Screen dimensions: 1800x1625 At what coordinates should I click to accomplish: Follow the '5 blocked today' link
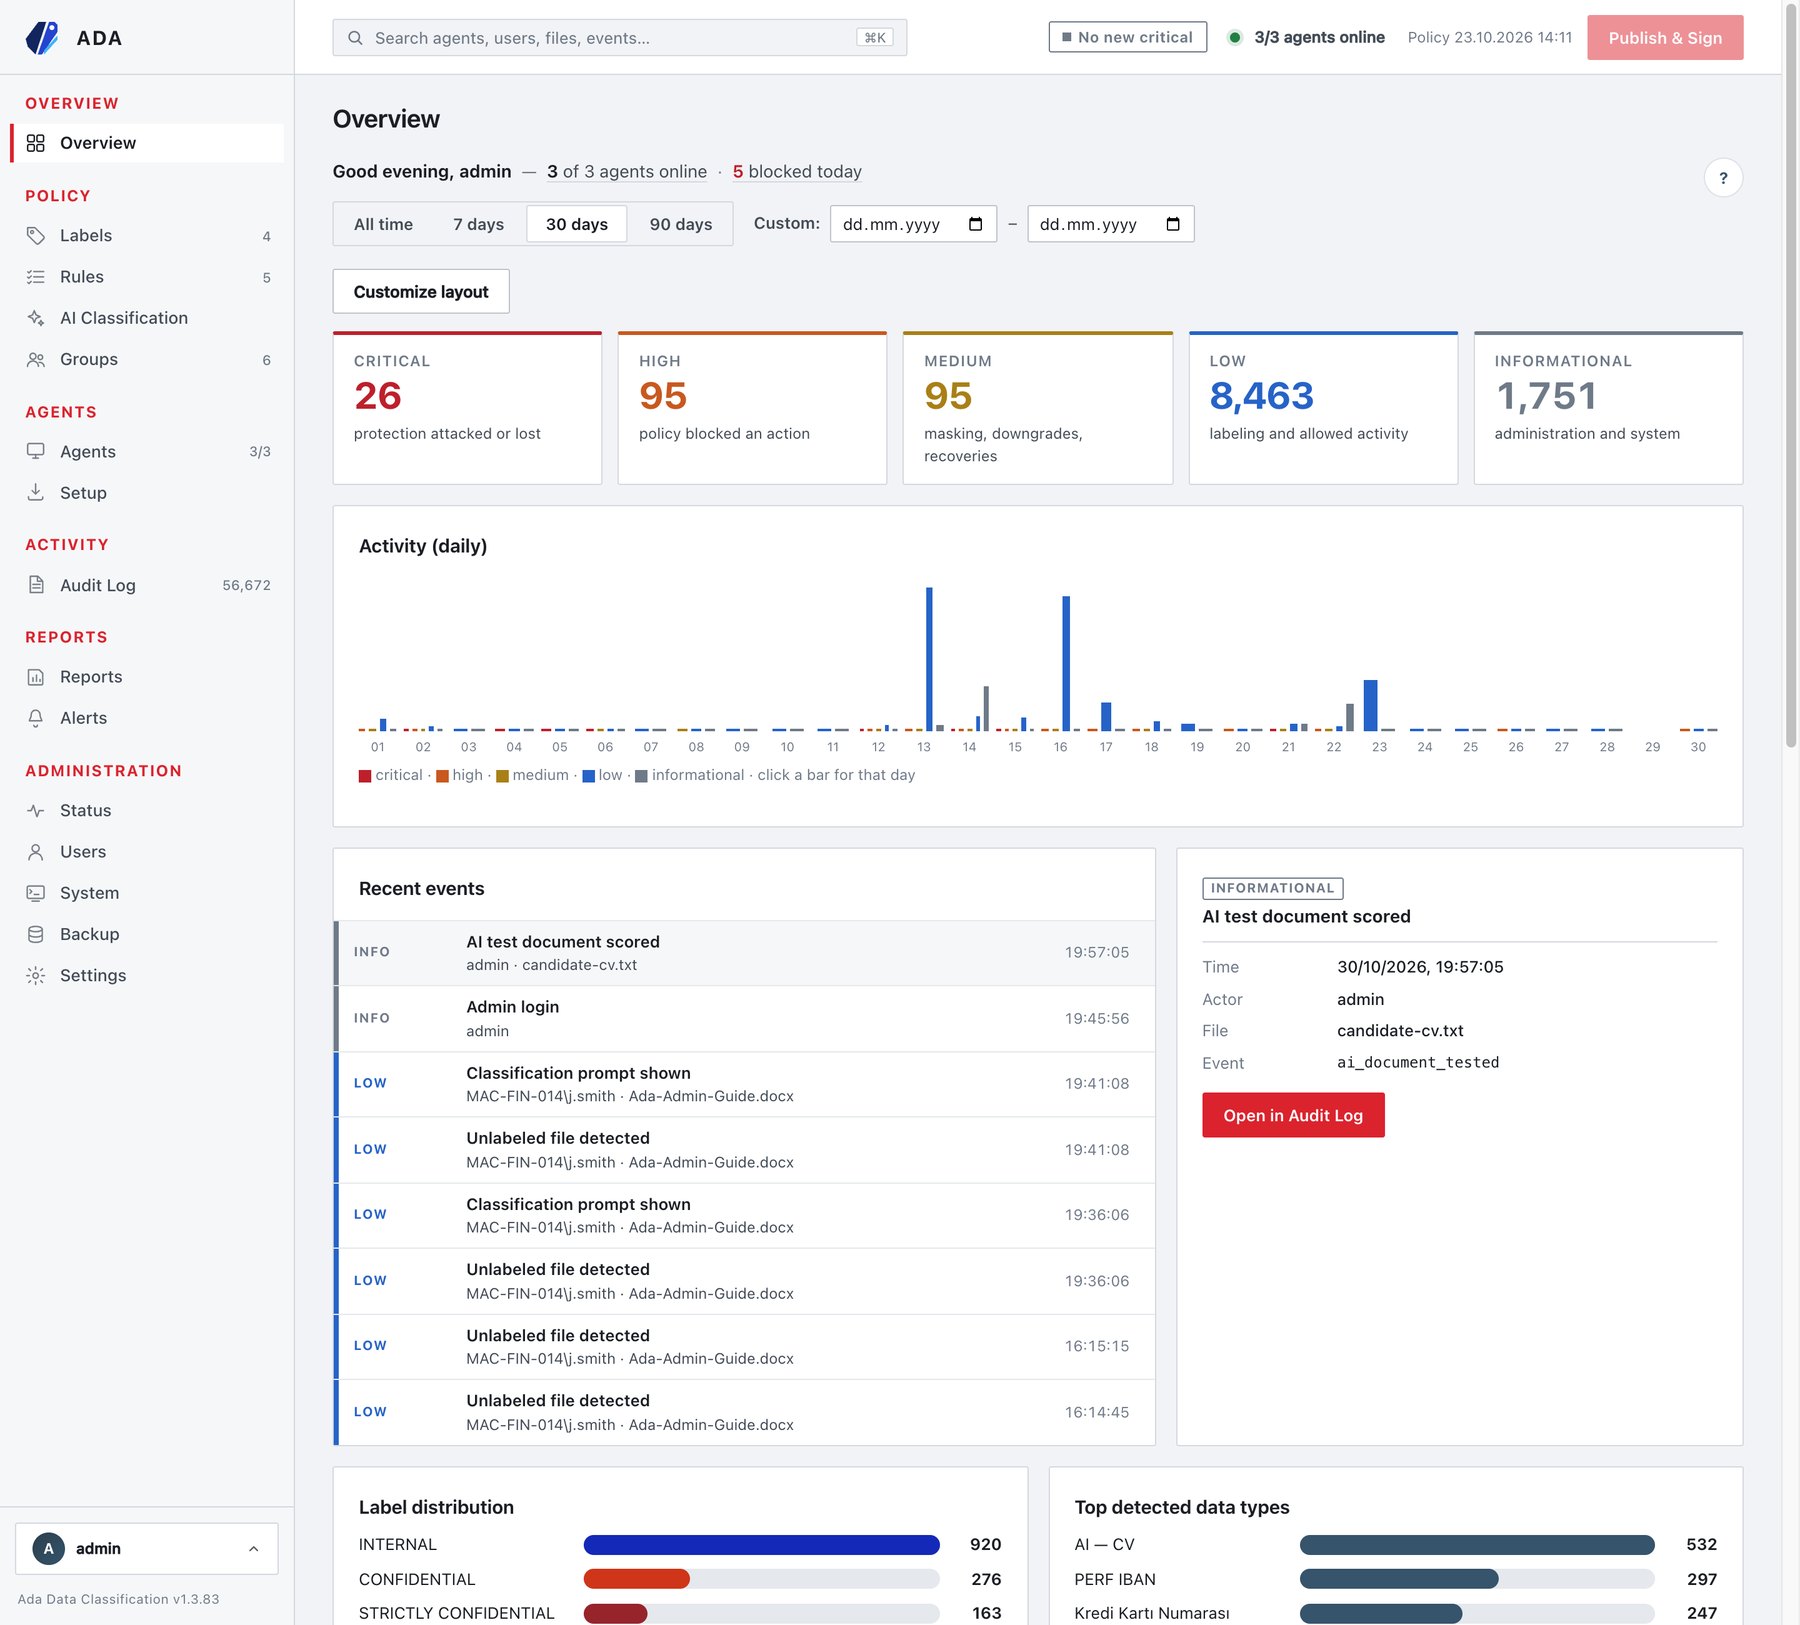[x=797, y=172]
